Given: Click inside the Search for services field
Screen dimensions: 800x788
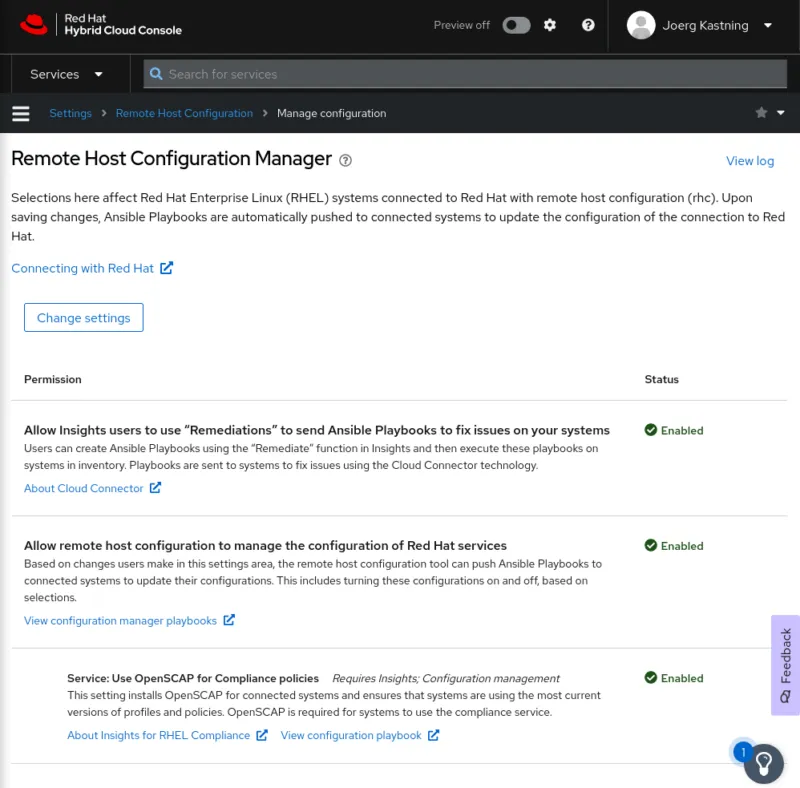Looking at the screenshot, I should point(400,74).
